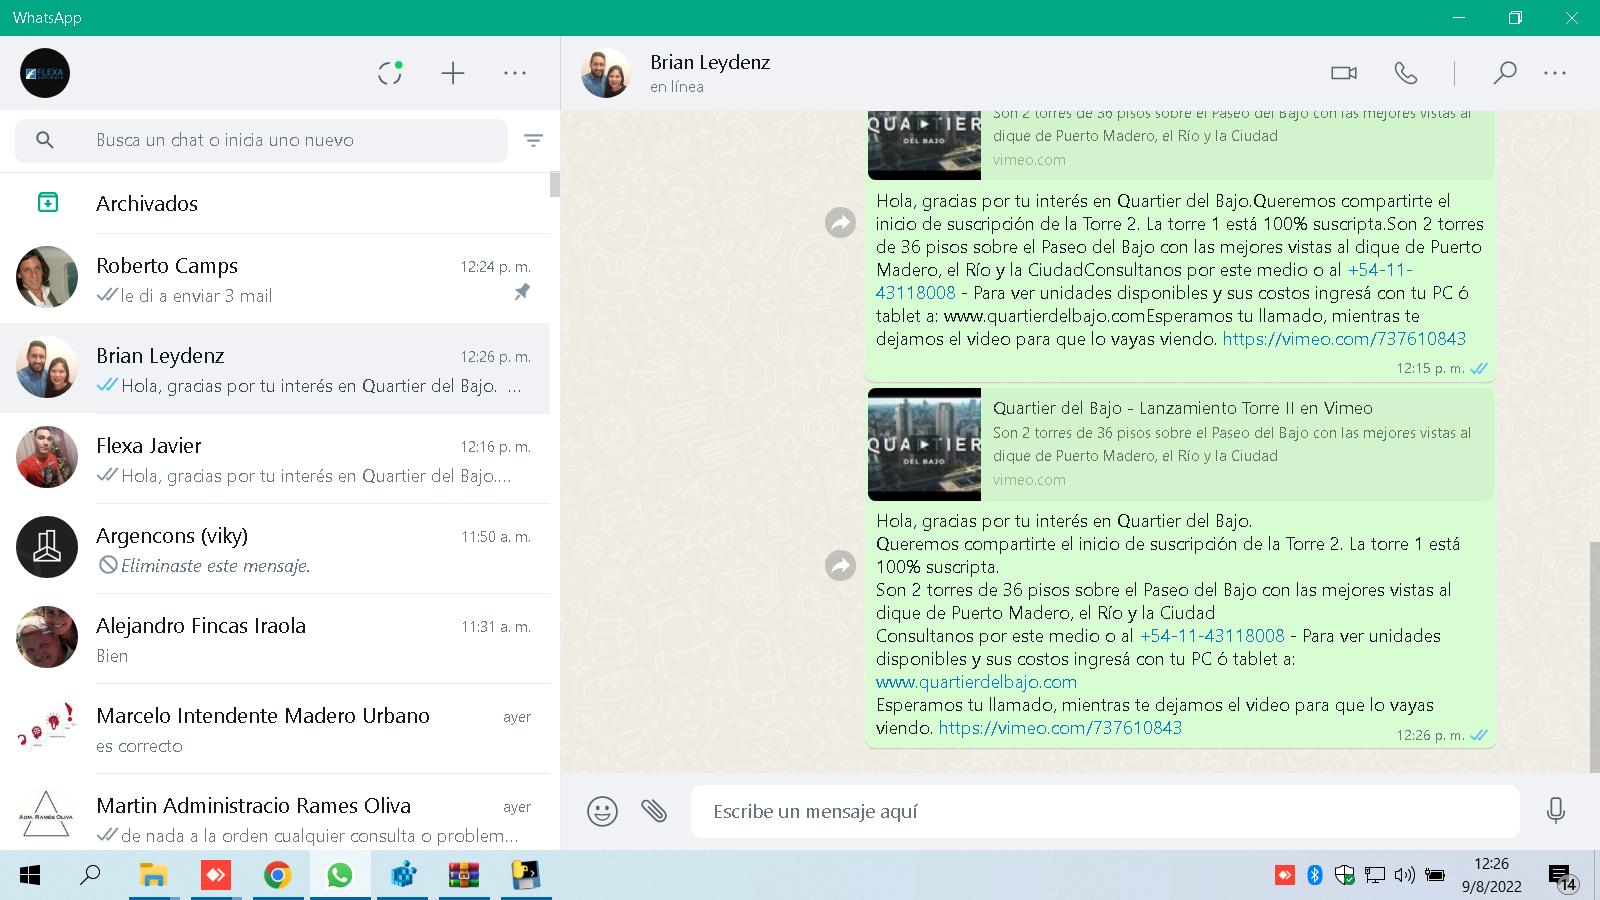Image resolution: width=1600 pixels, height=900 pixels.
Task: Open the emoji picker
Action: [x=602, y=811]
